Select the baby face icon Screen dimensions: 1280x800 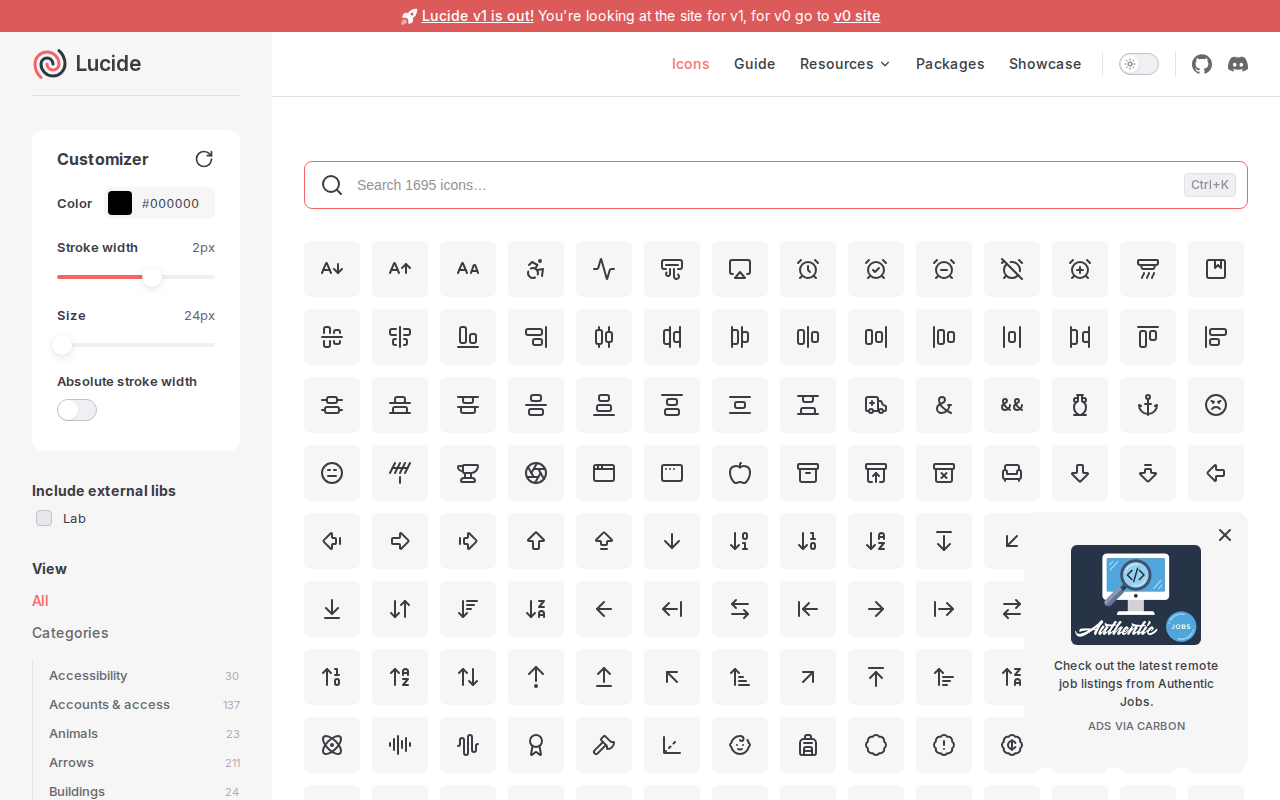click(740, 745)
